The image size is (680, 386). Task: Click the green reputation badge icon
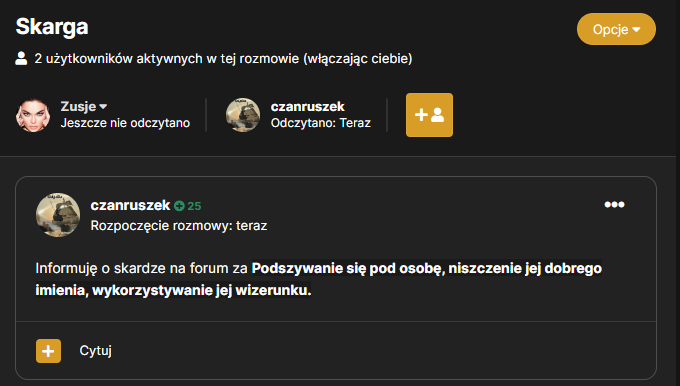point(179,206)
